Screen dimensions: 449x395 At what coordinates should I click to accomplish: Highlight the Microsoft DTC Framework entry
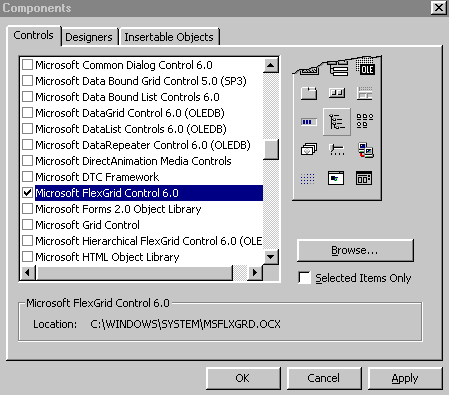(97, 177)
